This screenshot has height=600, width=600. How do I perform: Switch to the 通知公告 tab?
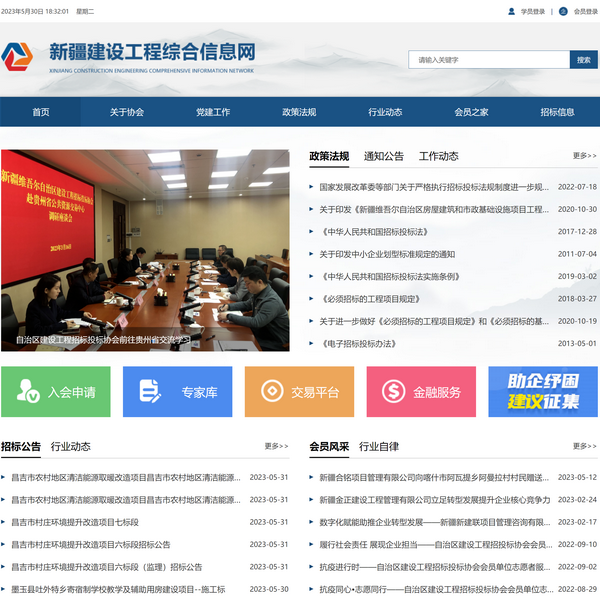pos(384,156)
